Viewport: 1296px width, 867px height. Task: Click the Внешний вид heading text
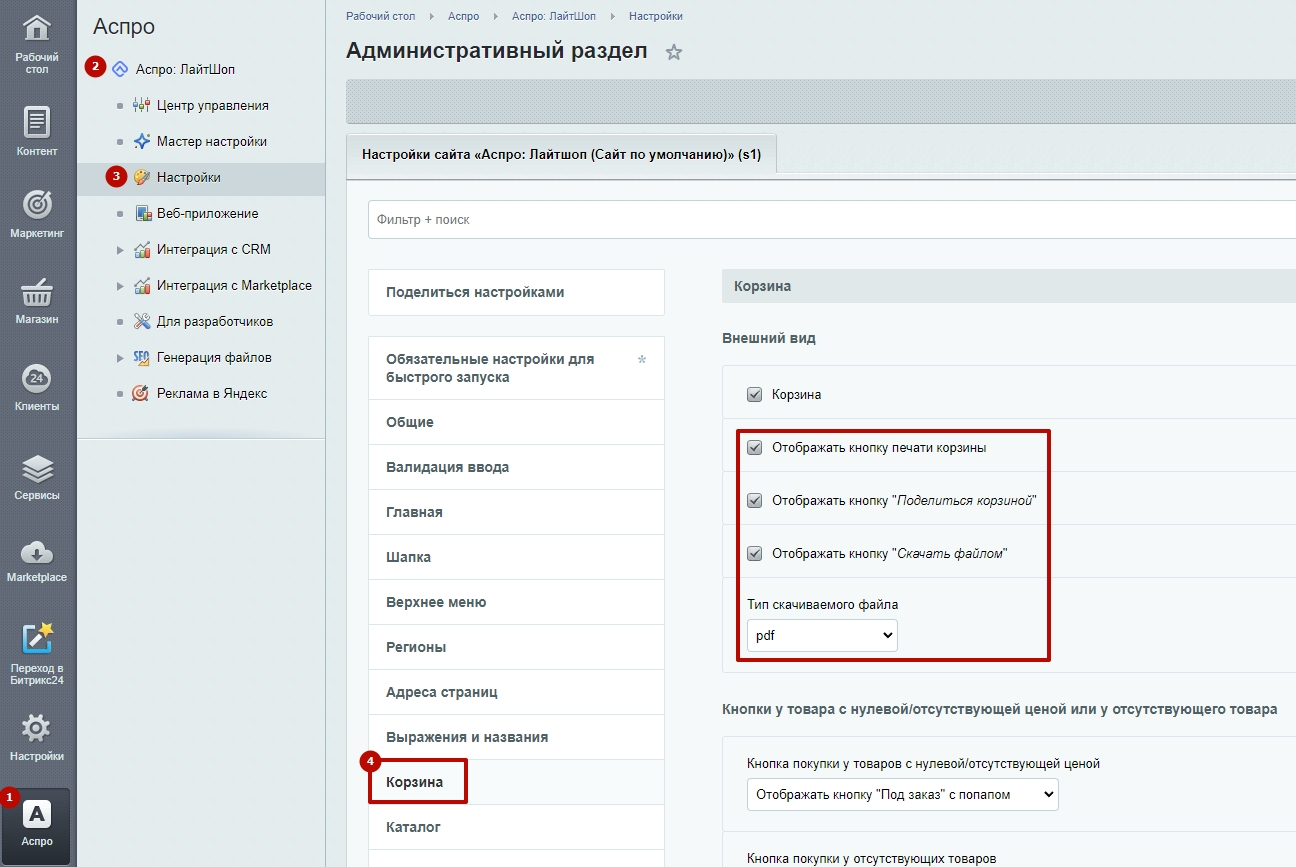tap(769, 338)
